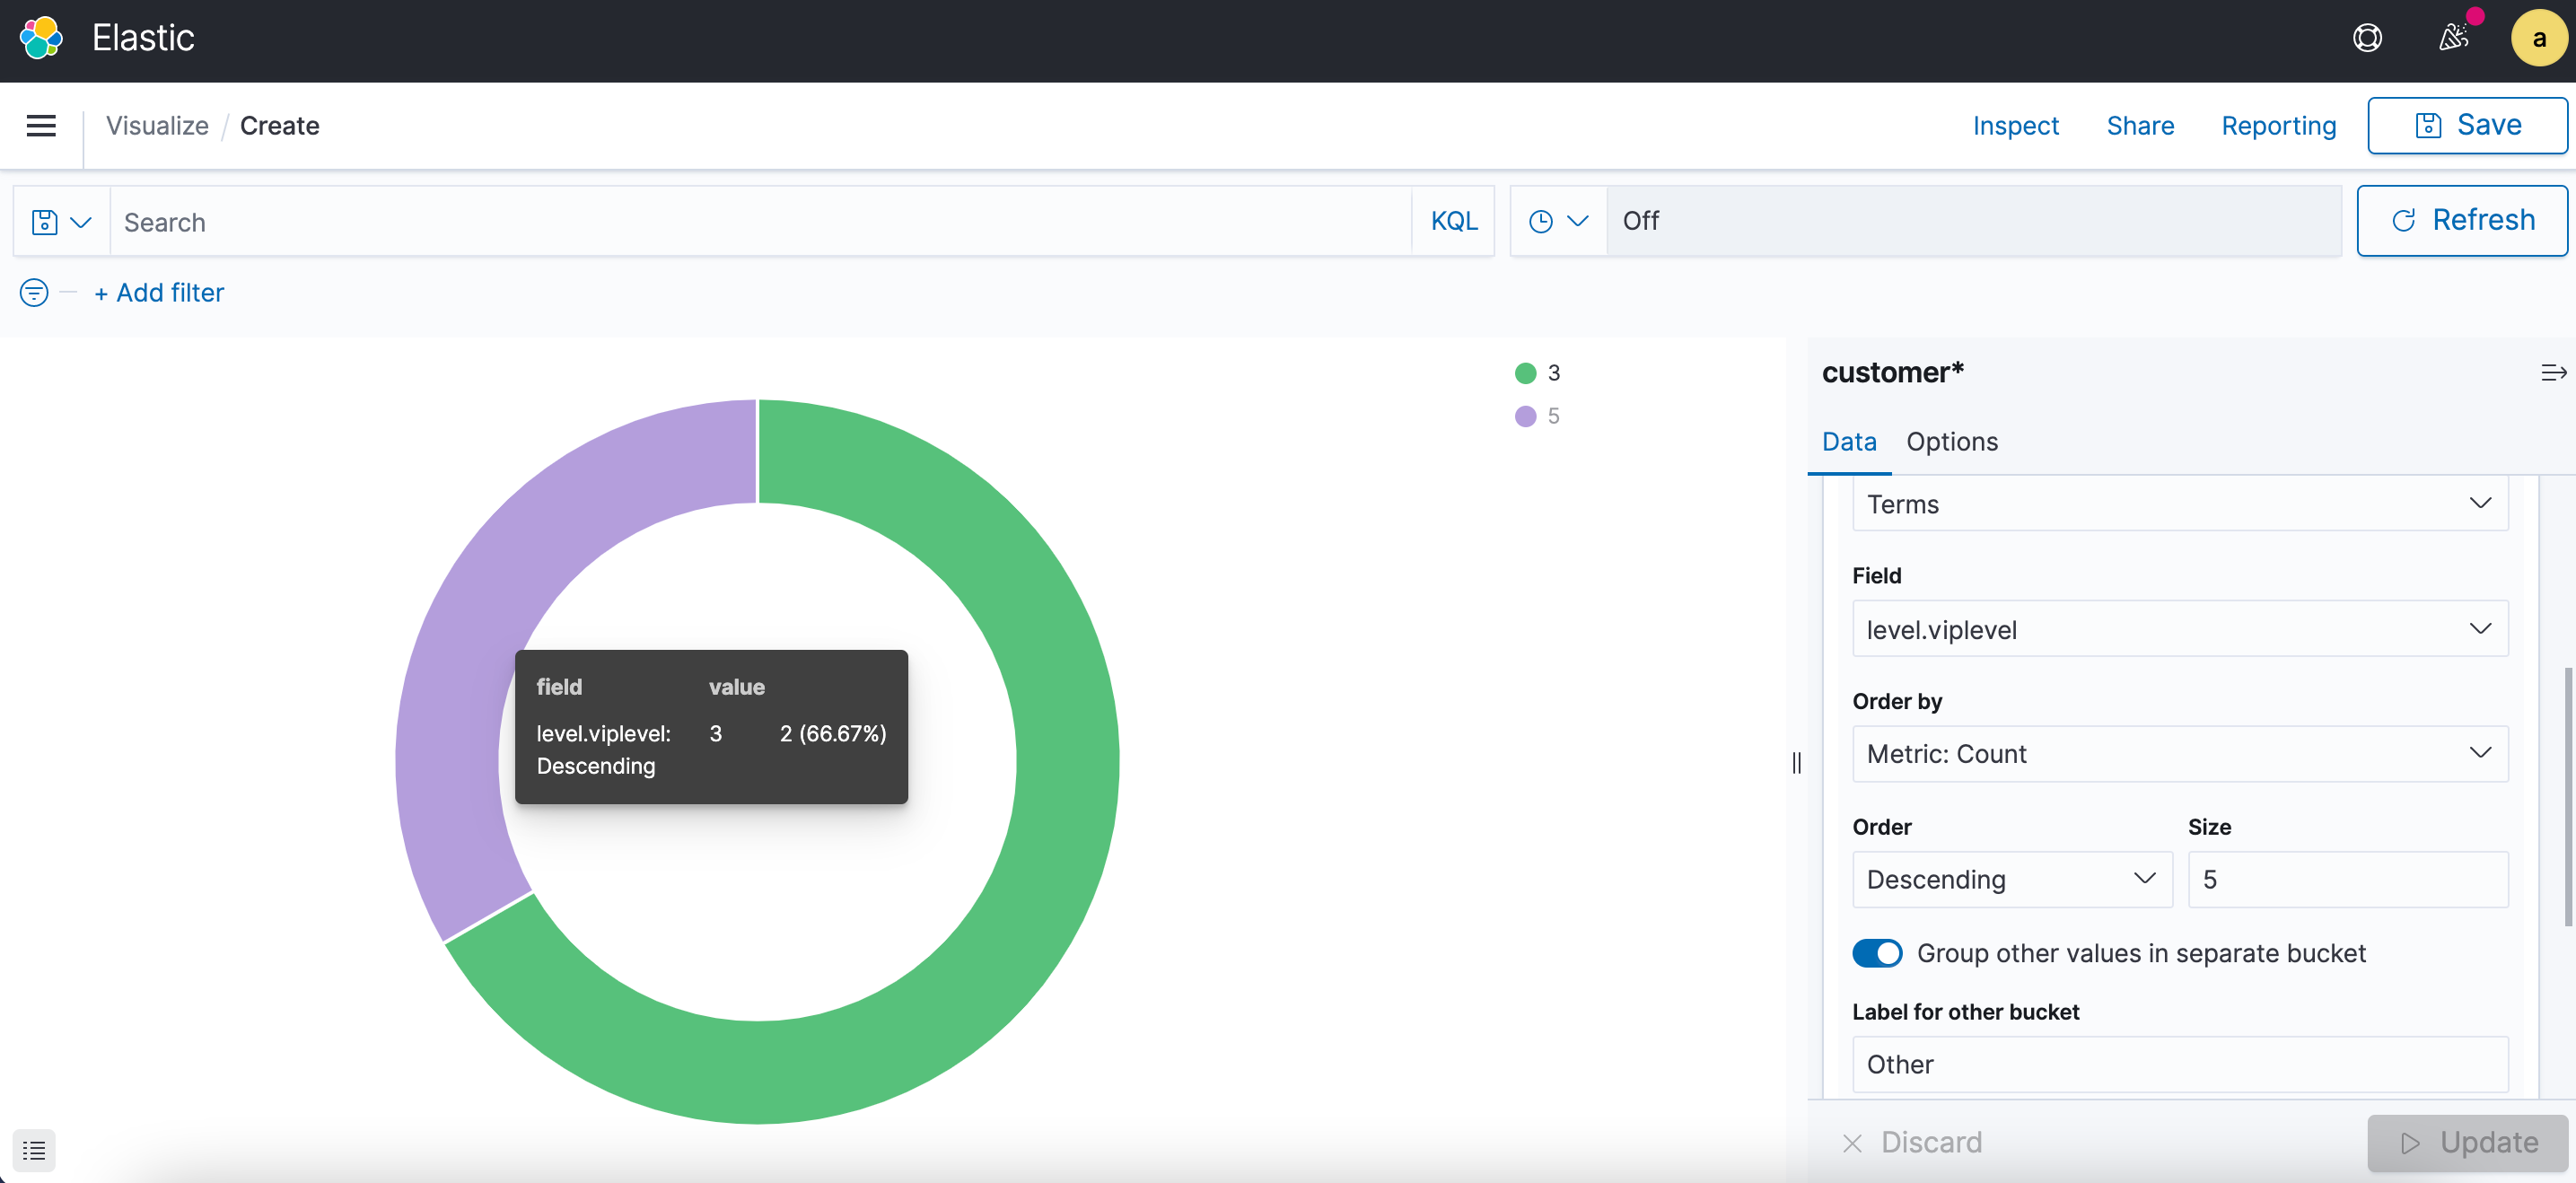The height and width of the screenshot is (1183, 2576).
Task: Open the Inspect menu item
Action: coord(2015,126)
